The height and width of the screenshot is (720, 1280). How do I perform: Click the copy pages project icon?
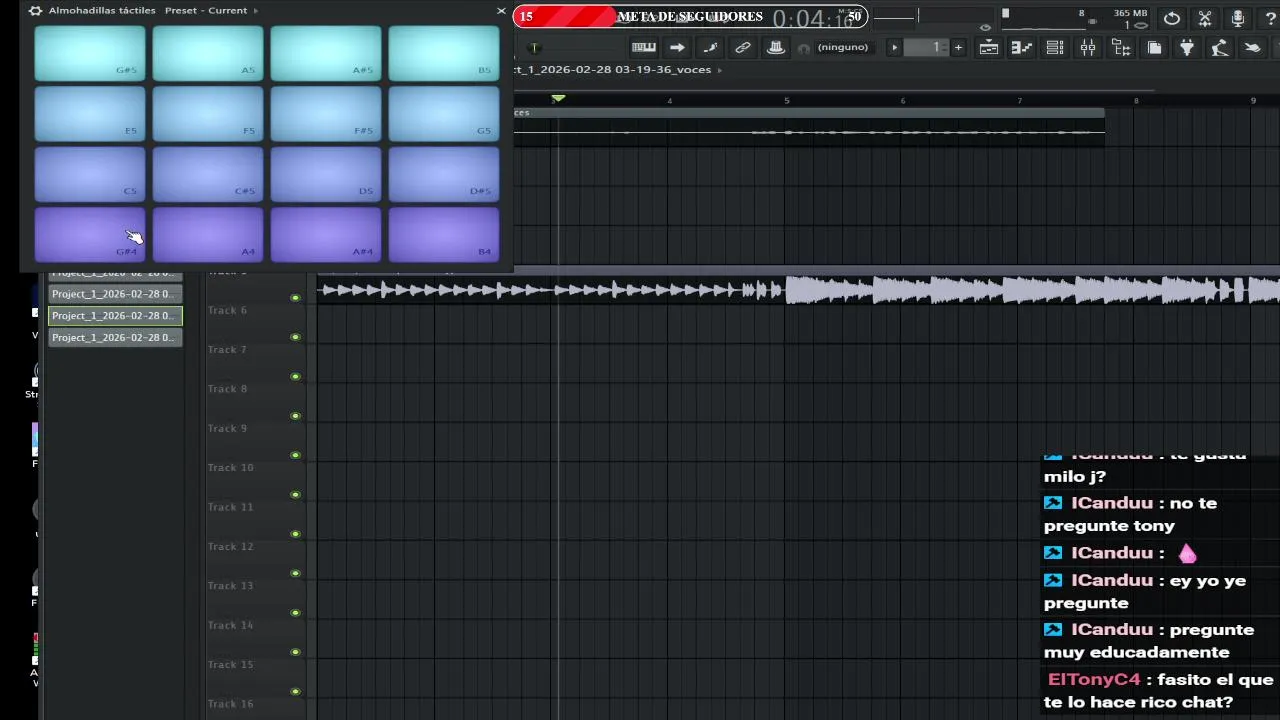tap(1154, 47)
